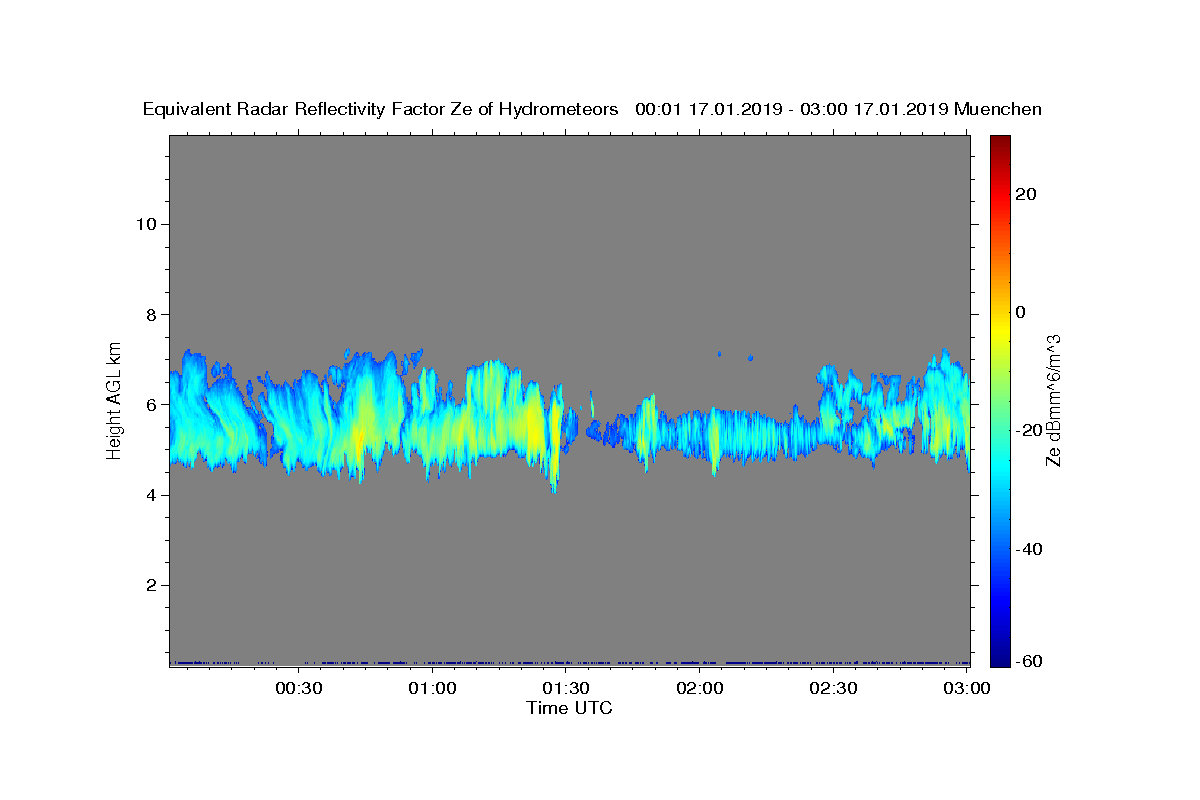Click the 6 km height tick label

point(151,405)
